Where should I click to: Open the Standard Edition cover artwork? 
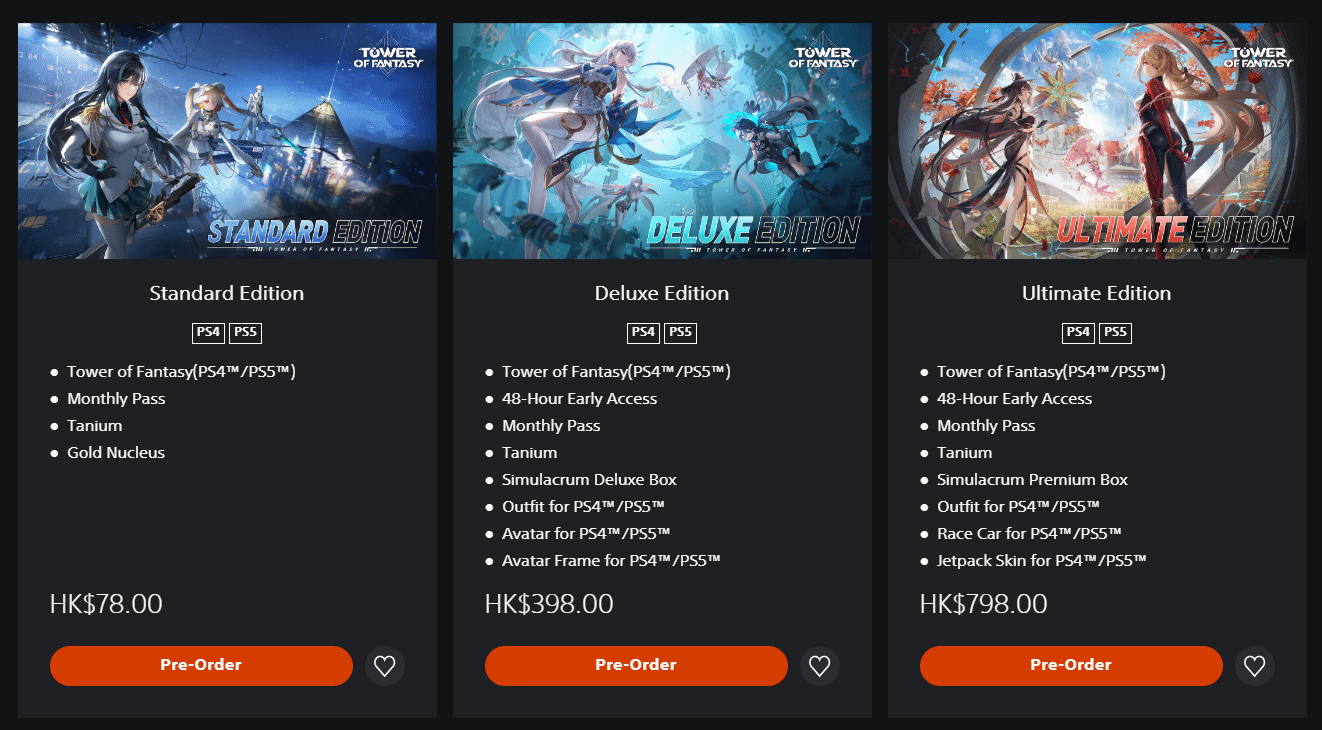(227, 141)
